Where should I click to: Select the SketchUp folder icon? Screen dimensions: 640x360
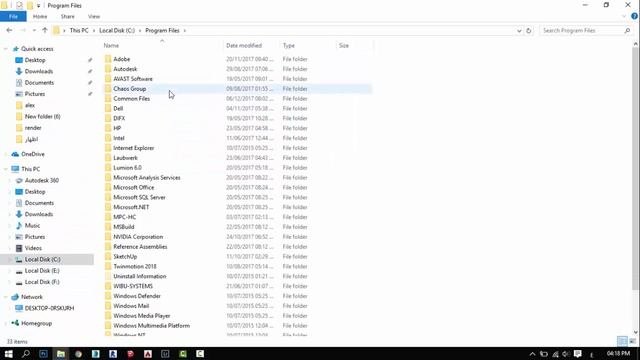coord(108,257)
